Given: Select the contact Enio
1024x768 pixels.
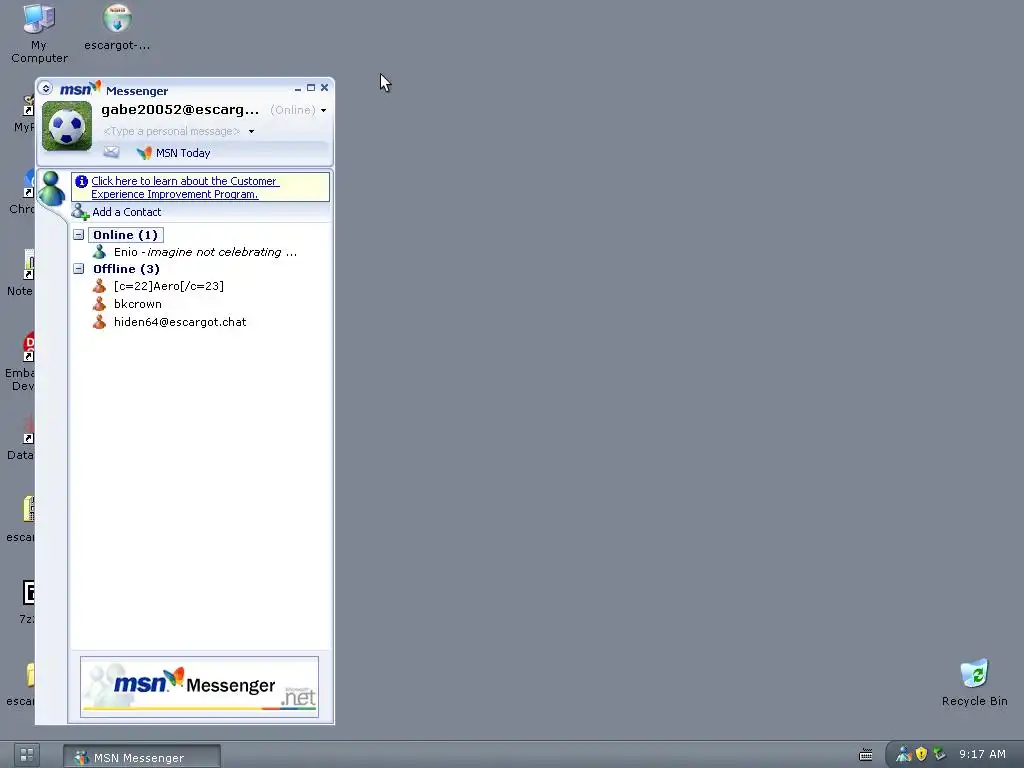Looking at the screenshot, I should coord(205,252).
